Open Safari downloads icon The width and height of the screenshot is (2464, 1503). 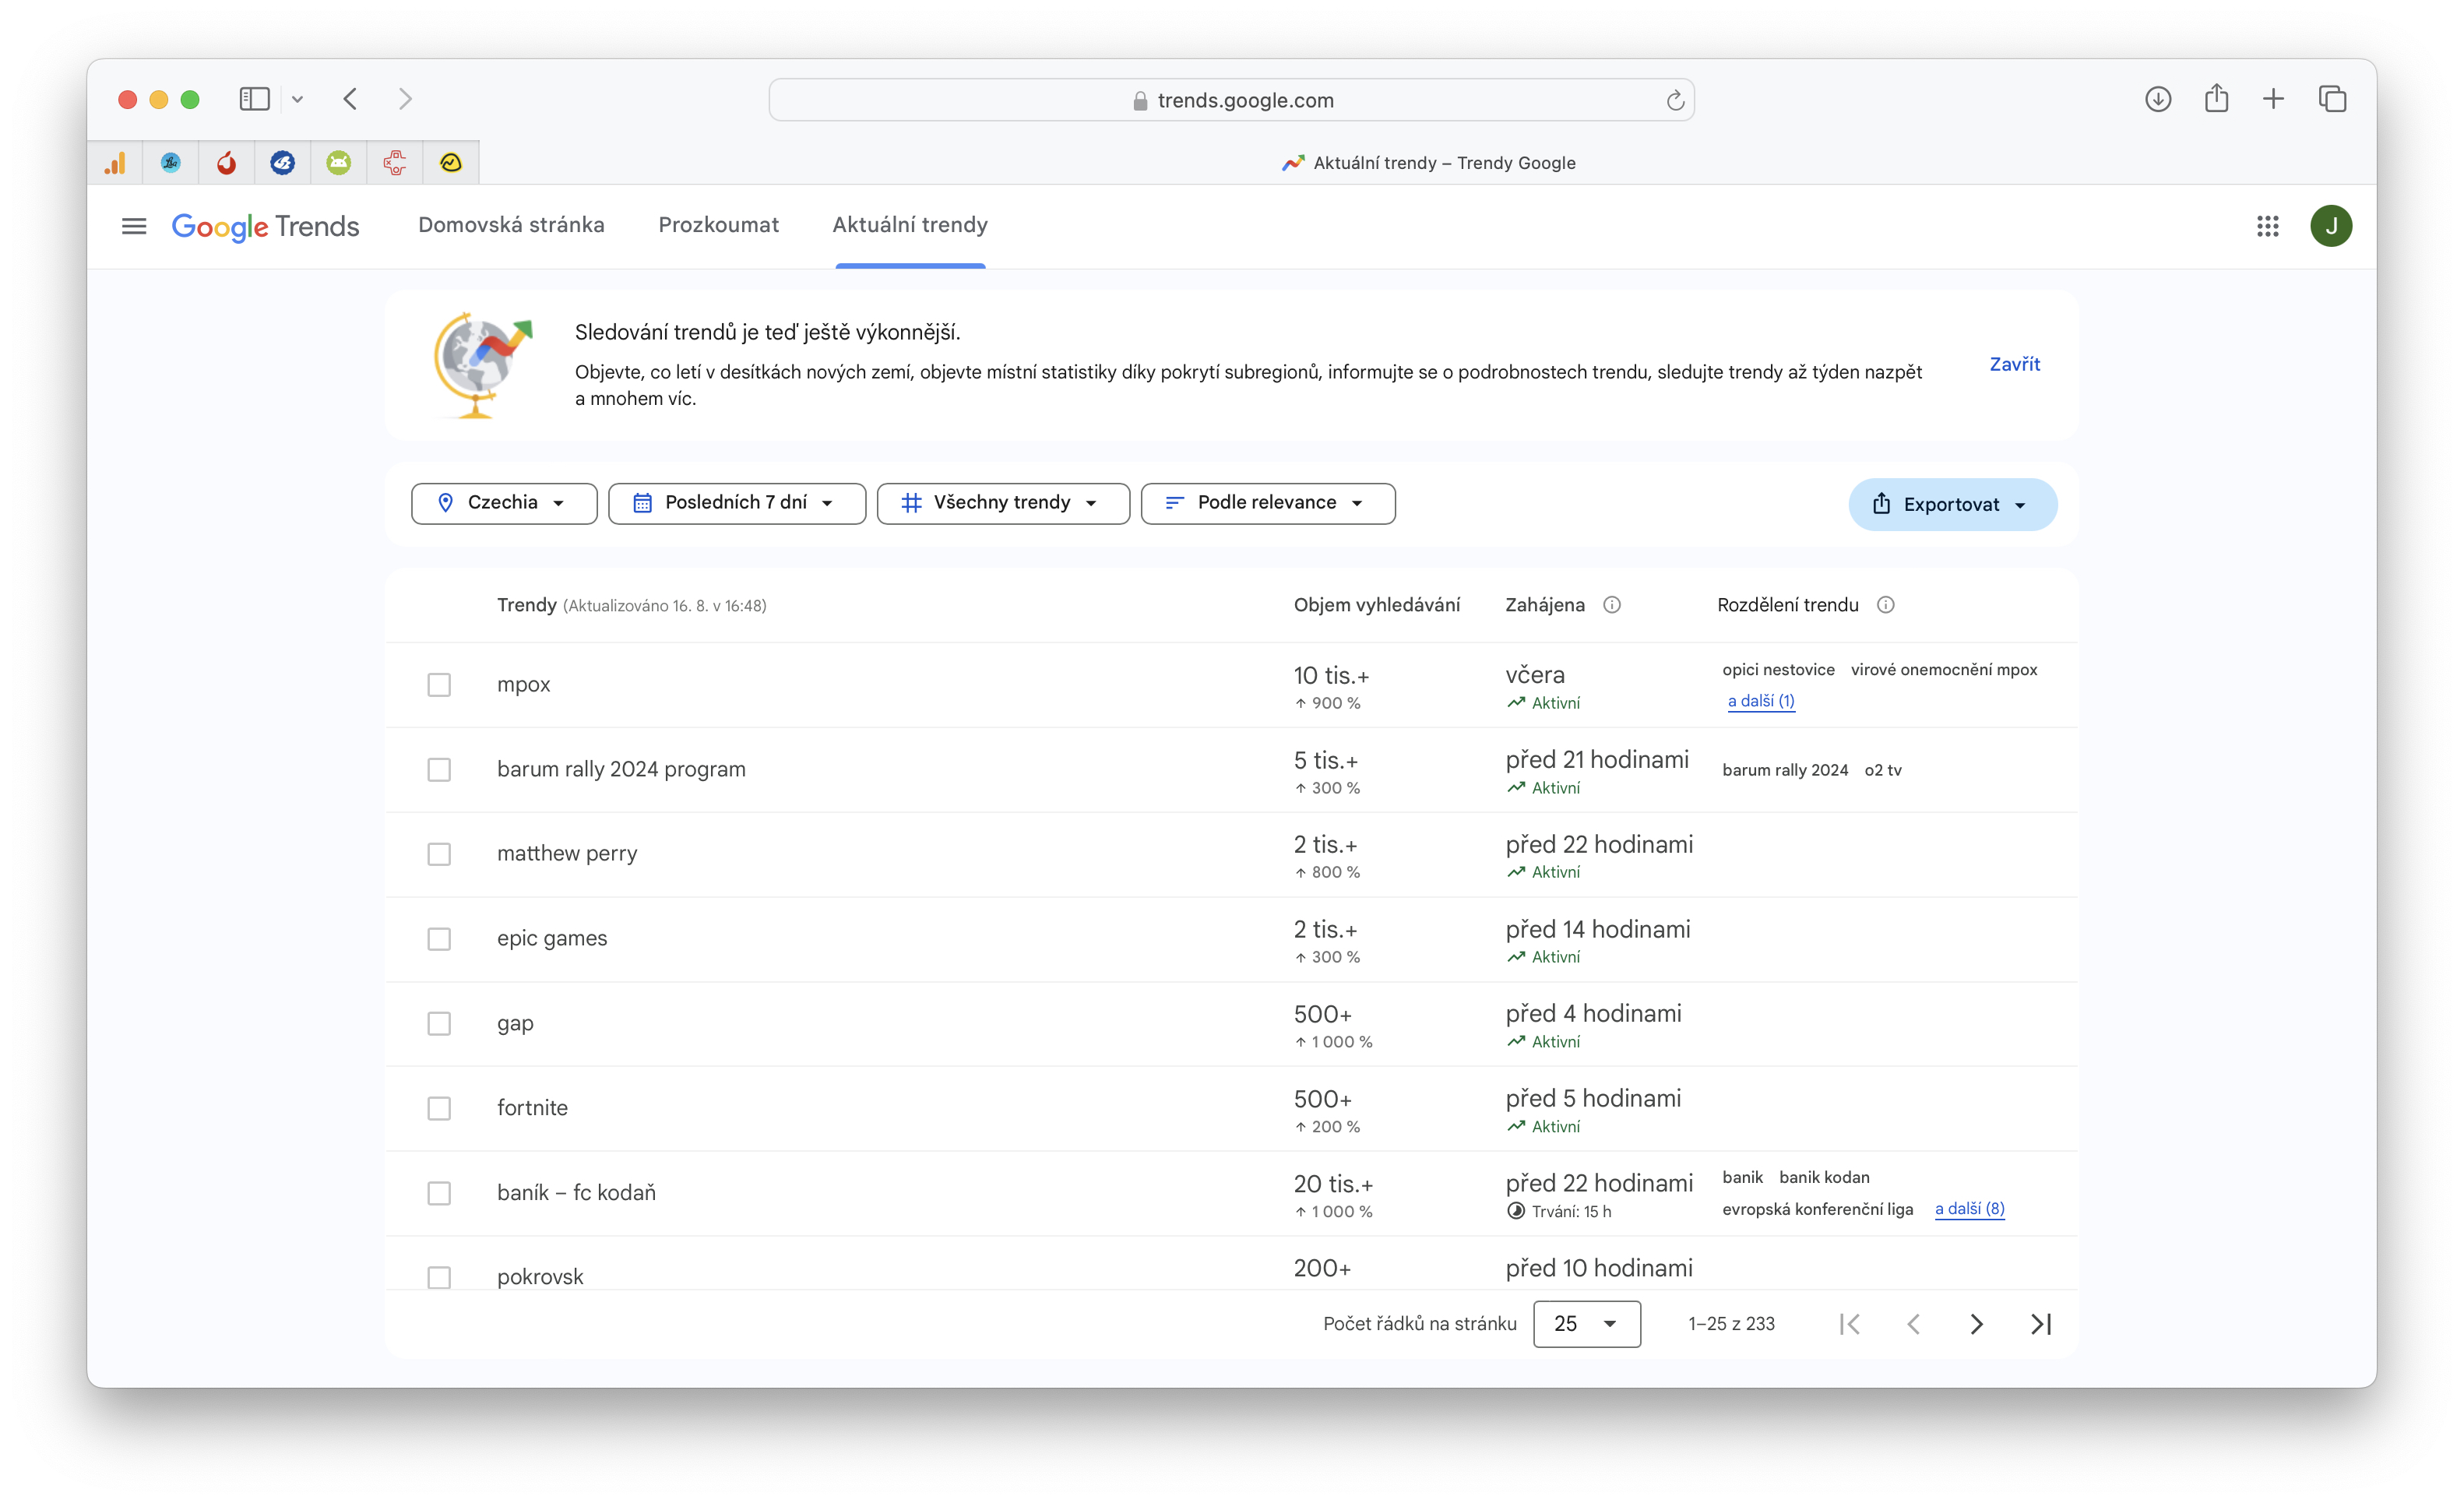point(2157,99)
